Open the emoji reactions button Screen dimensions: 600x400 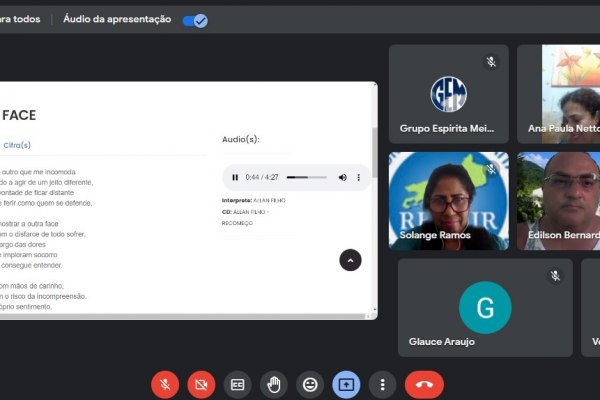coord(310,384)
